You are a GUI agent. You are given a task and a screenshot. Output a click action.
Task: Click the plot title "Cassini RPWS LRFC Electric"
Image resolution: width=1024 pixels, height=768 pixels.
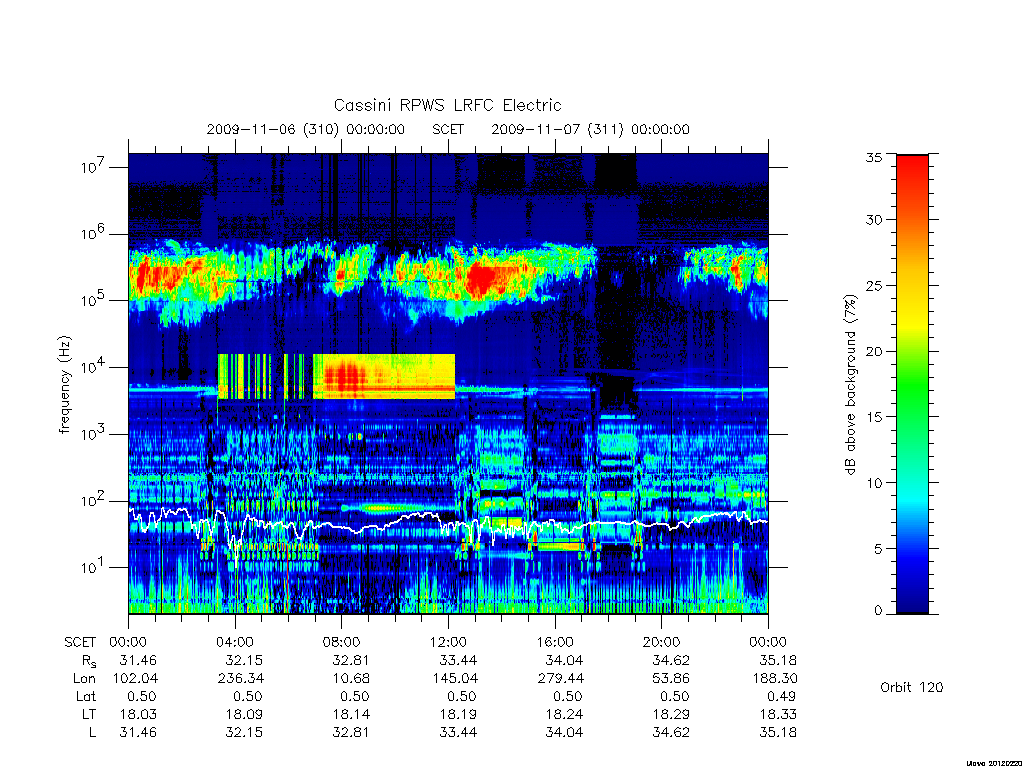tap(447, 105)
